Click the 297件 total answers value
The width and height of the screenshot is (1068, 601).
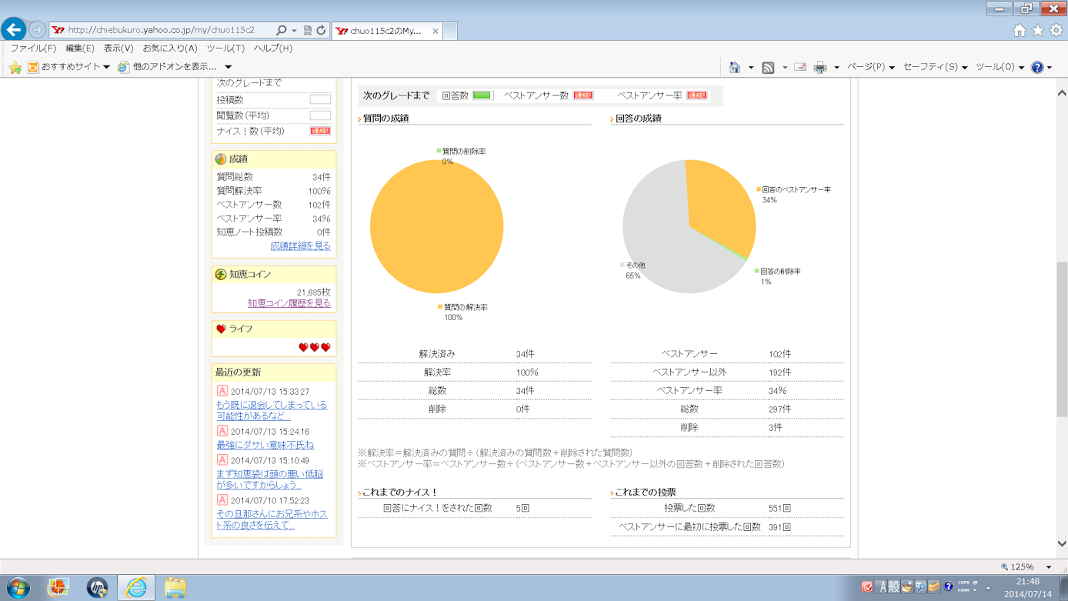[779, 410]
